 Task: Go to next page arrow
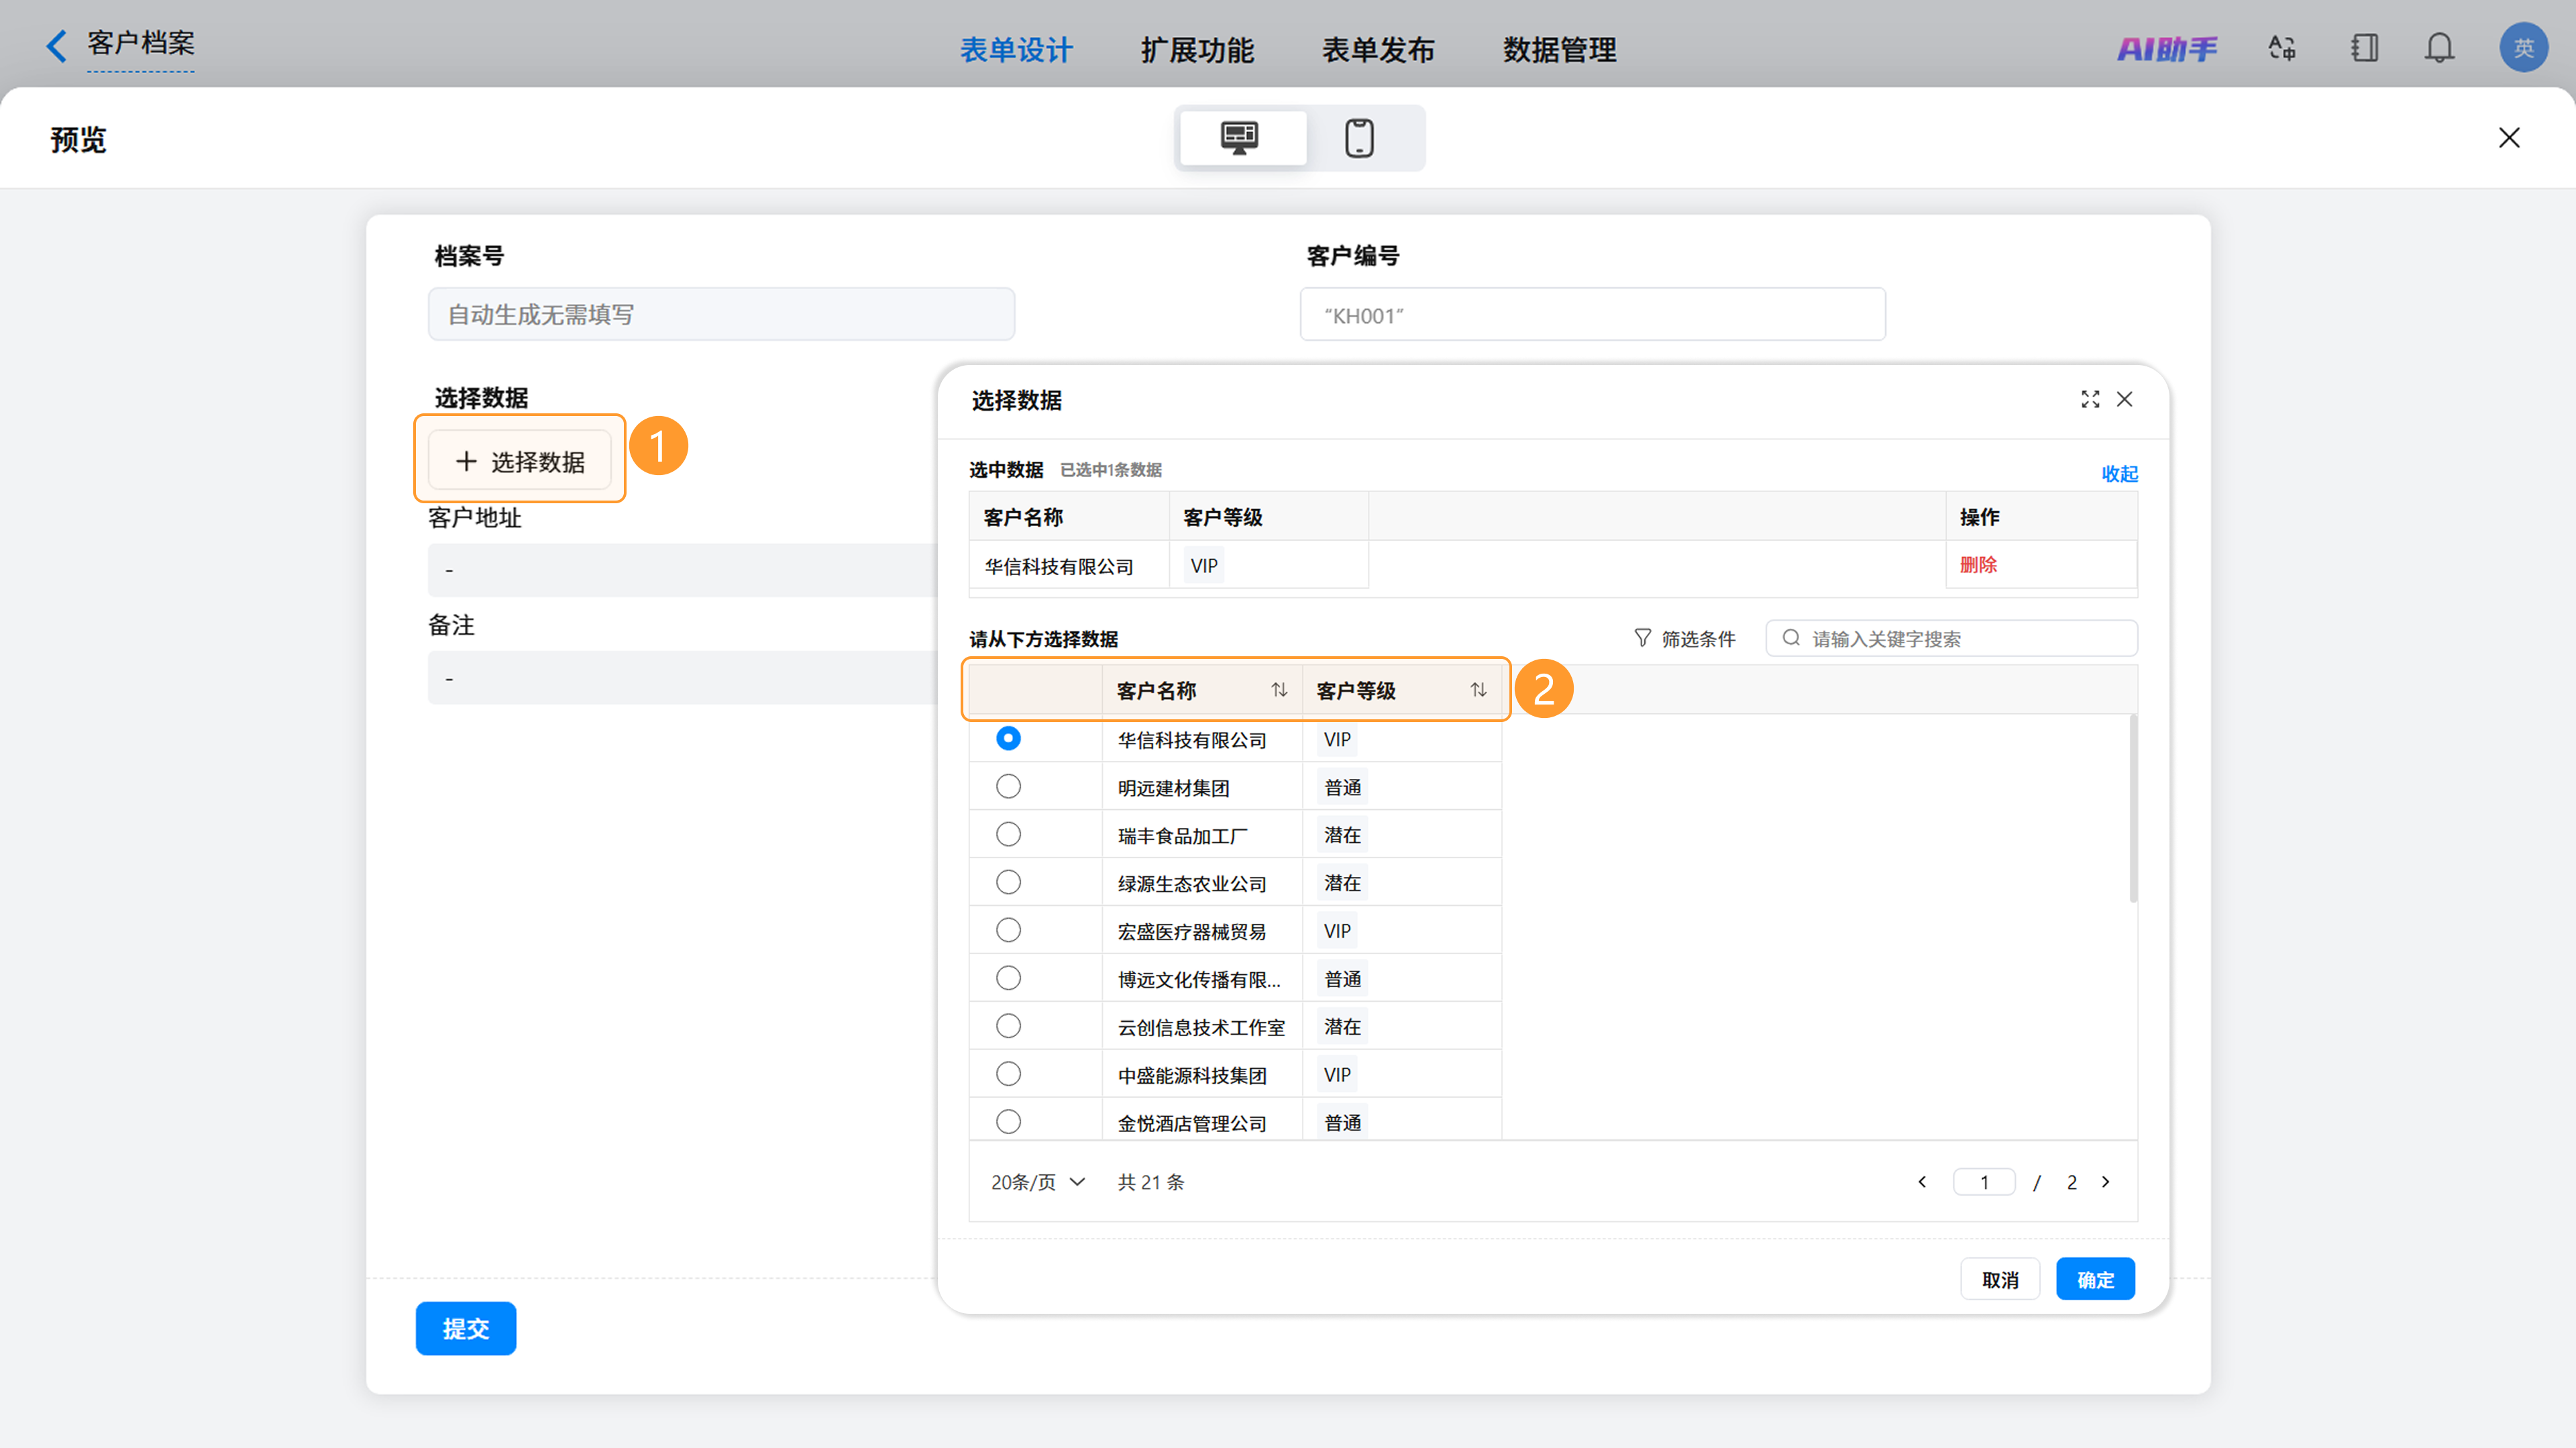coord(2105,1182)
